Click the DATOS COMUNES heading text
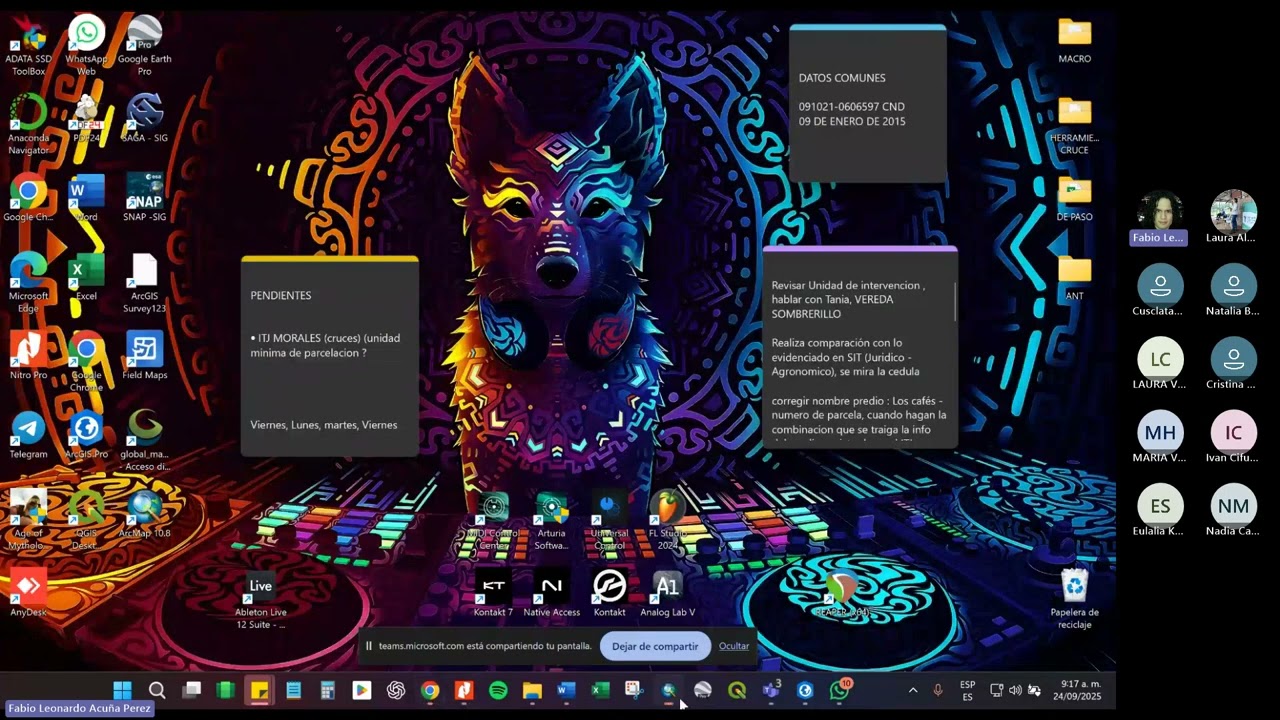This screenshot has height=720, width=1280. click(842, 78)
